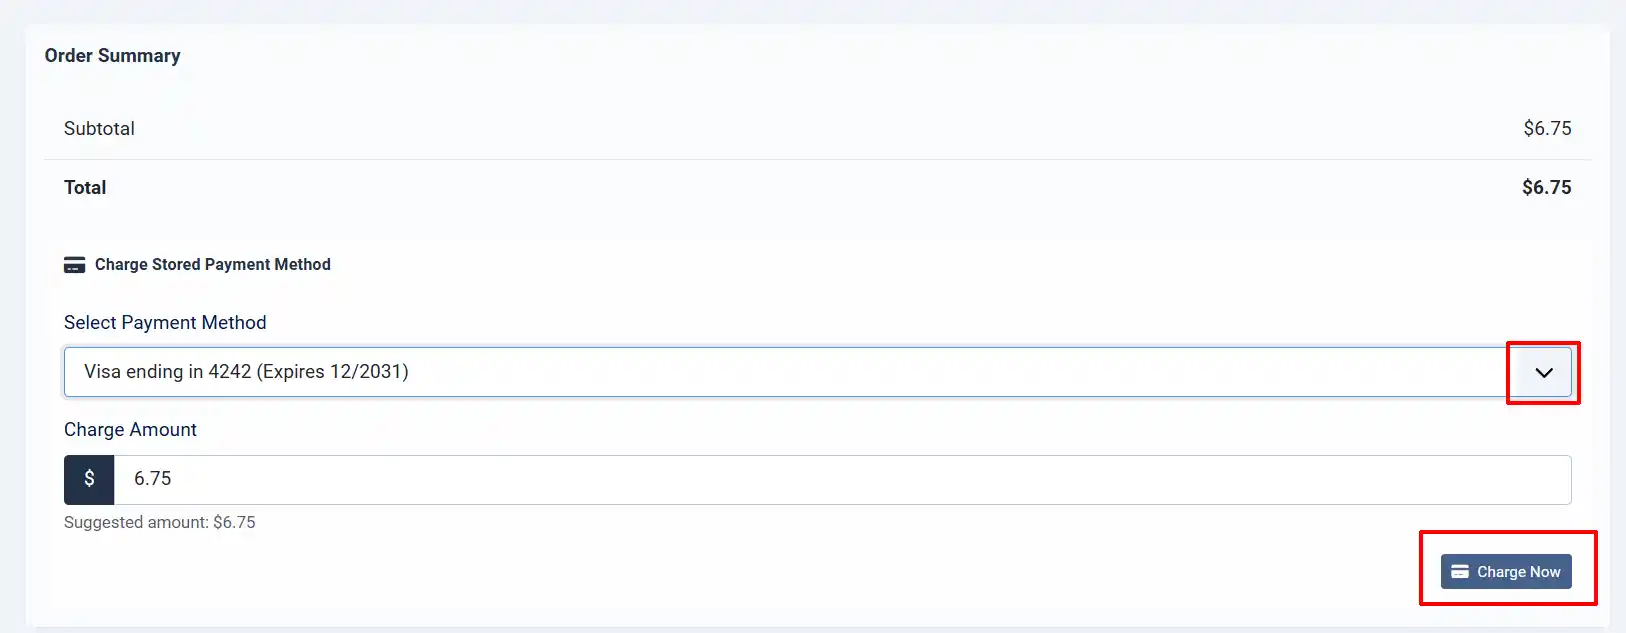Click the card icon inside Charge Now button
The image size is (1626, 633).
coord(1460,572)
